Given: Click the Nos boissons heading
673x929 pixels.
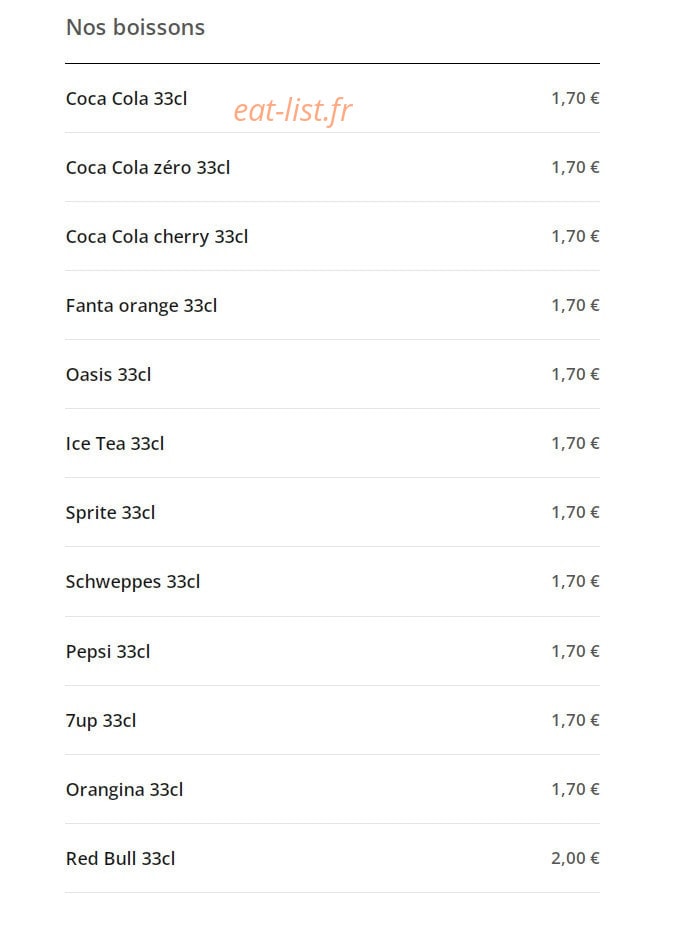Looking at the screenshot, I should coord(135,27).
